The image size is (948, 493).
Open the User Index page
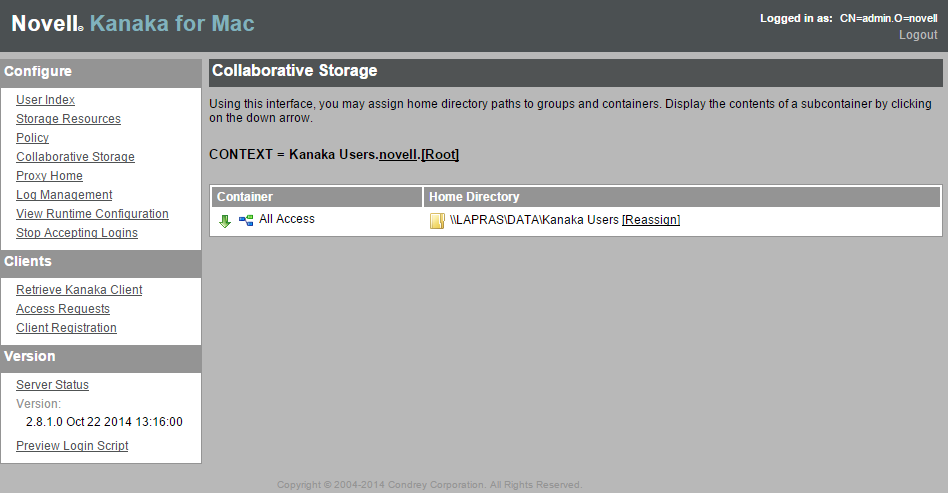tap(45, 100)
